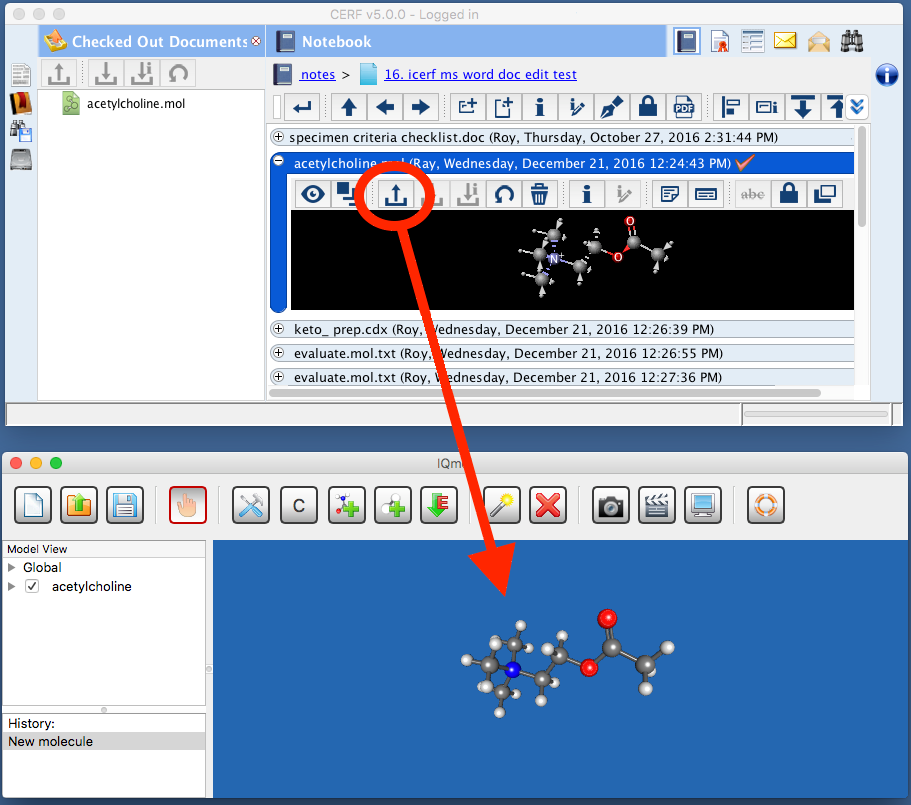
Task: Click the caption bar icon in entry toolbar
Action: (x=705, y=194)
